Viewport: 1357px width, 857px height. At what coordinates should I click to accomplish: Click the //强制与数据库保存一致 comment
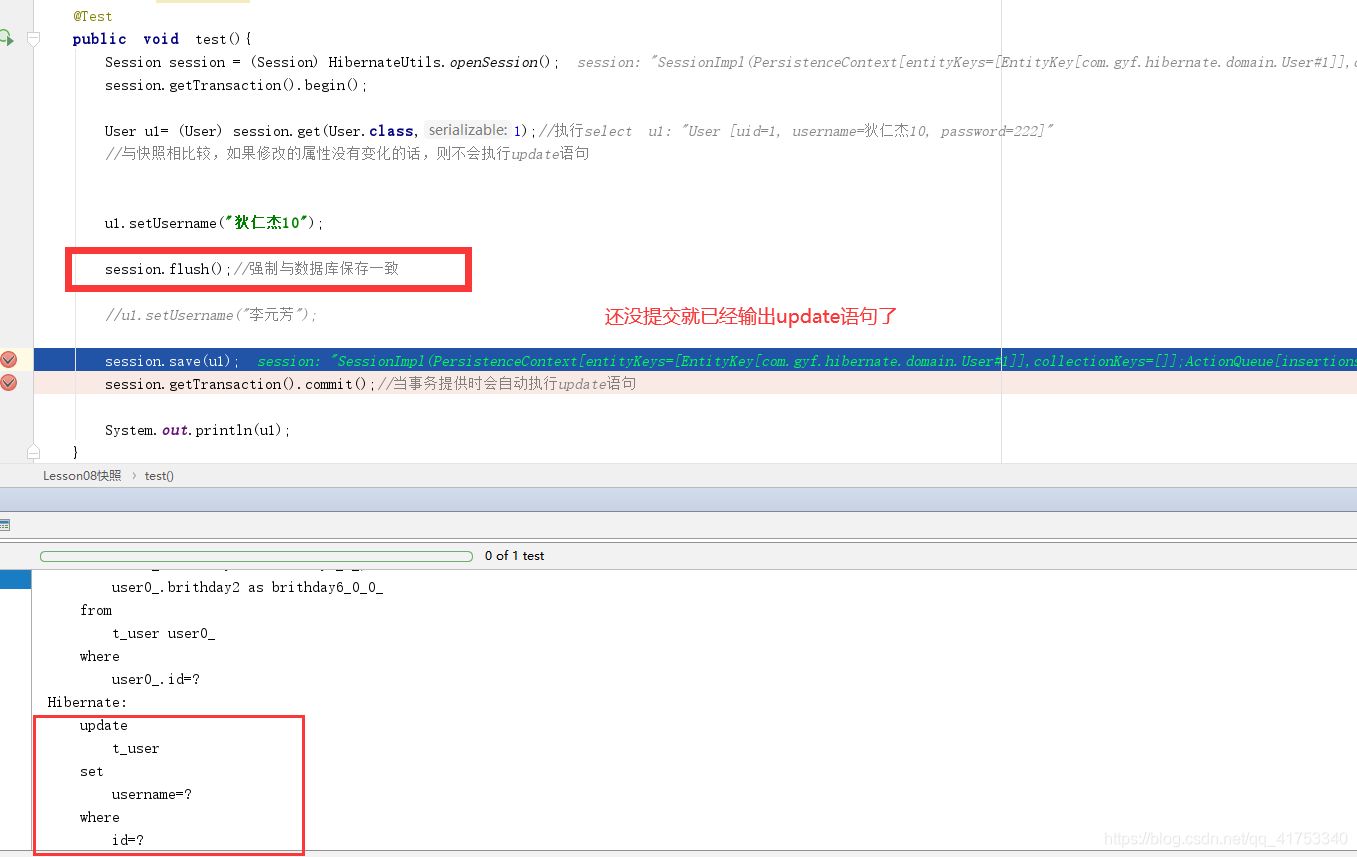point(316,269)
